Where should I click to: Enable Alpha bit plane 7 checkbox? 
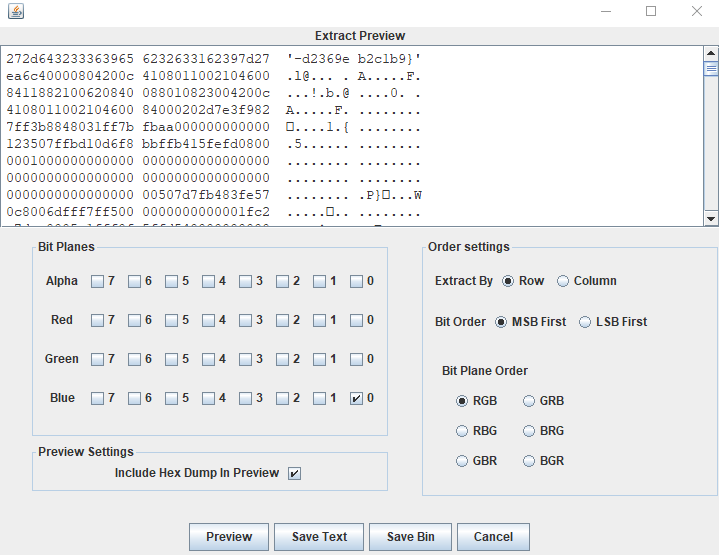click(97, 281)
